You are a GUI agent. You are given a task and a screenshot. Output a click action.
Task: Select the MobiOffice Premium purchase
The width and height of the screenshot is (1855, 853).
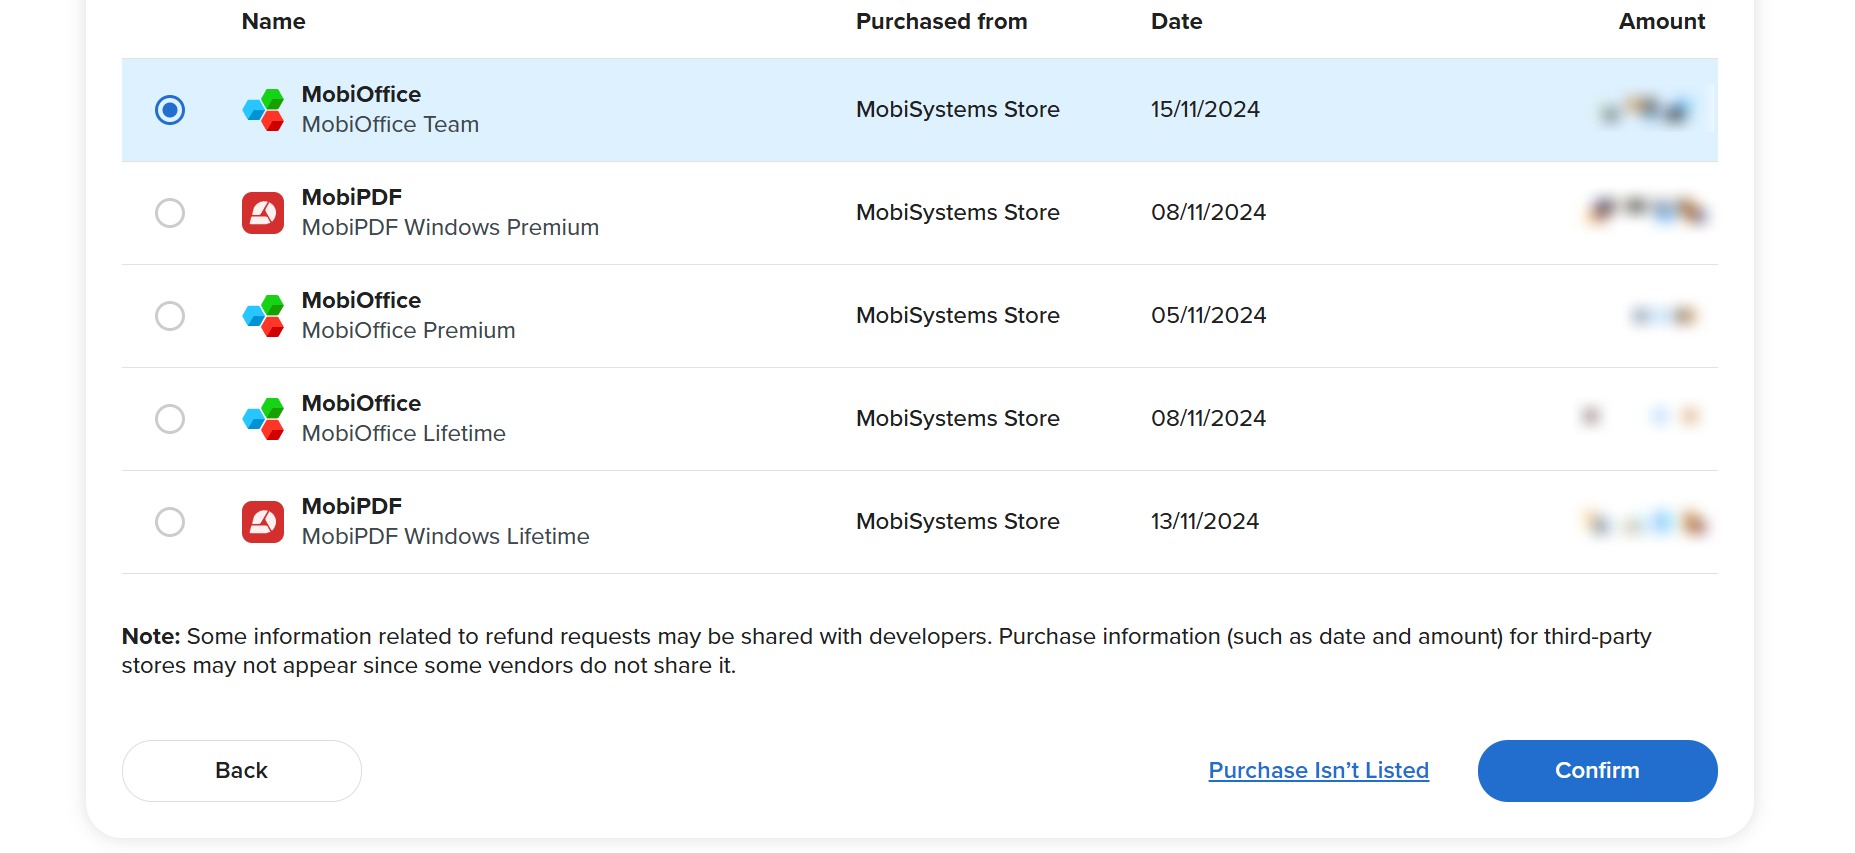pyautogui.click(x=170, y=315)
